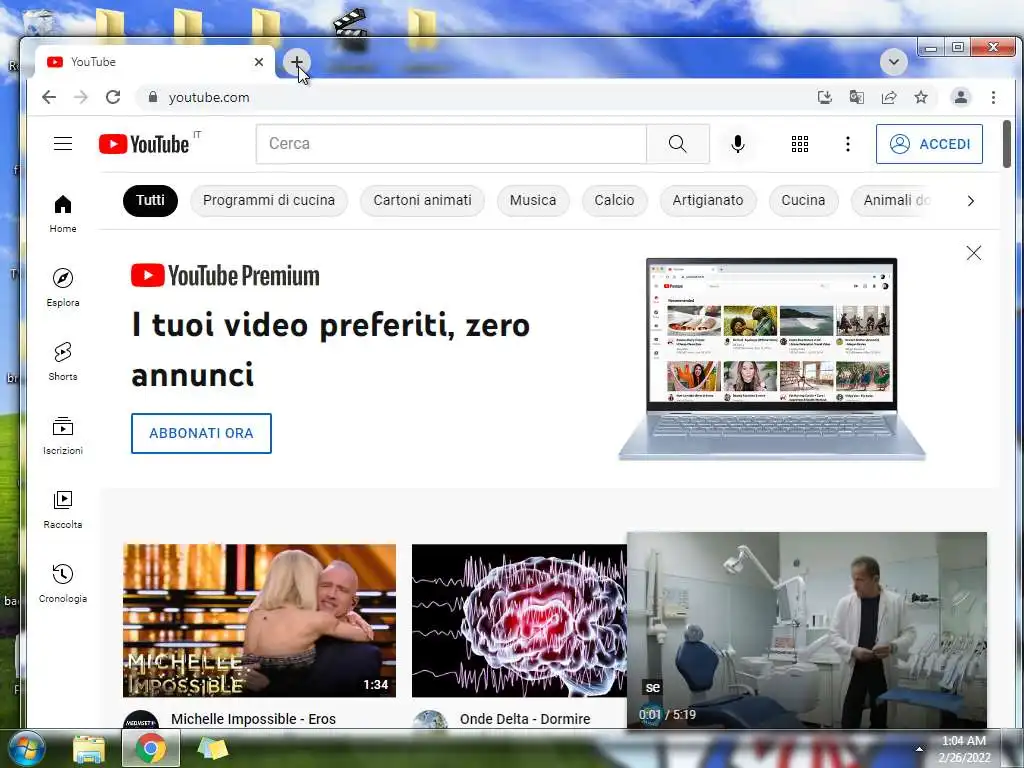Screen dimensions: 1024x768
Task: Open the third pinned taskbar app
Action: point(212,748)
